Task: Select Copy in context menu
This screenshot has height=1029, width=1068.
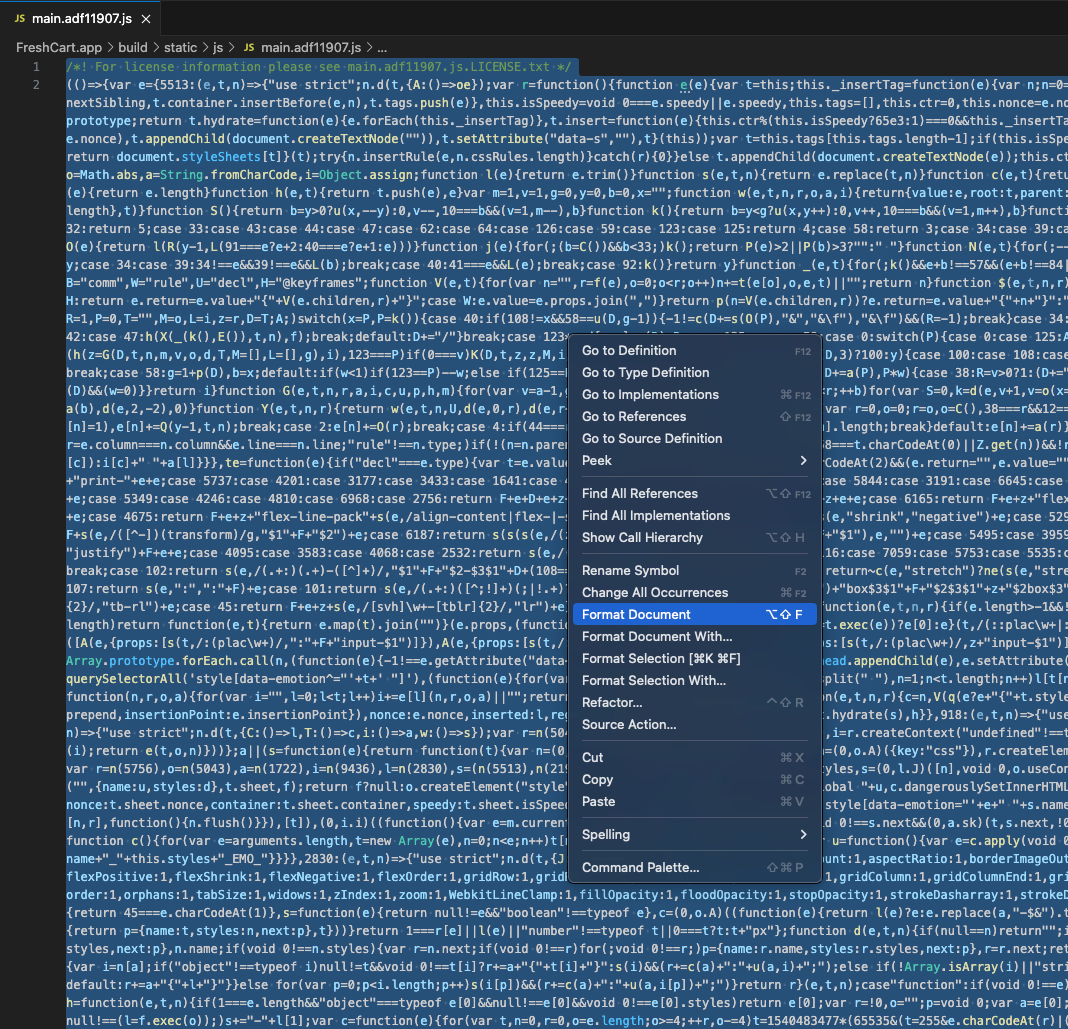Action: tap(694, 780)
